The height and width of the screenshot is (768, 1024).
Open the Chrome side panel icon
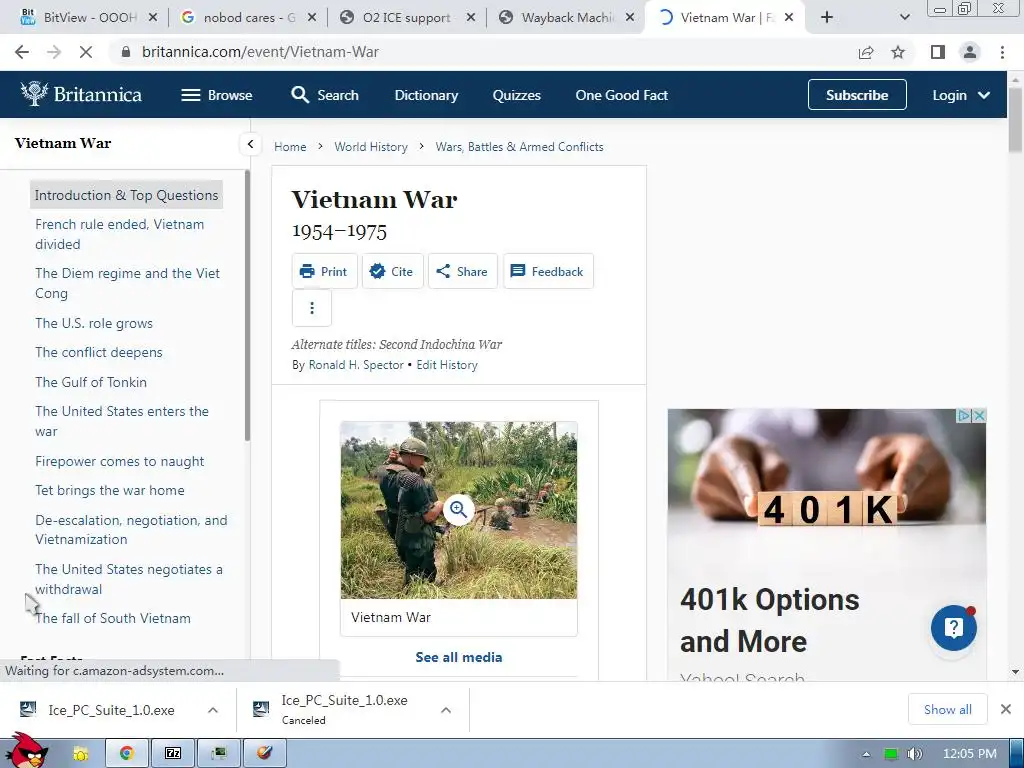pyautogui.click(x=938, y=52)
